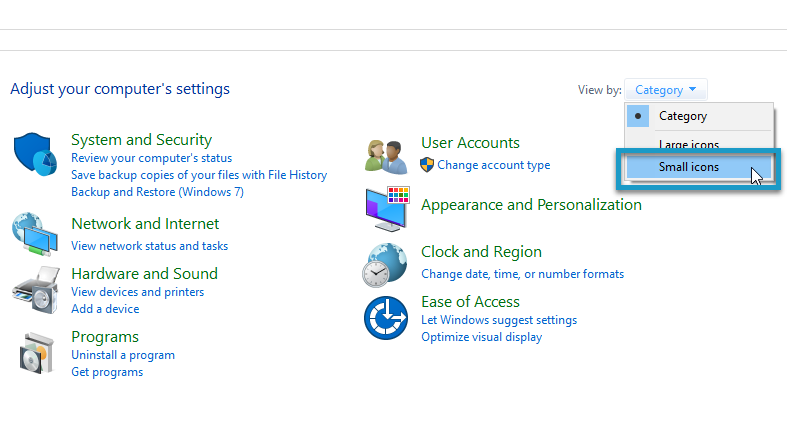Click the Appearance and Personalization monitor icon
Screen dimensions: 787x427
(x=386, y=208)
